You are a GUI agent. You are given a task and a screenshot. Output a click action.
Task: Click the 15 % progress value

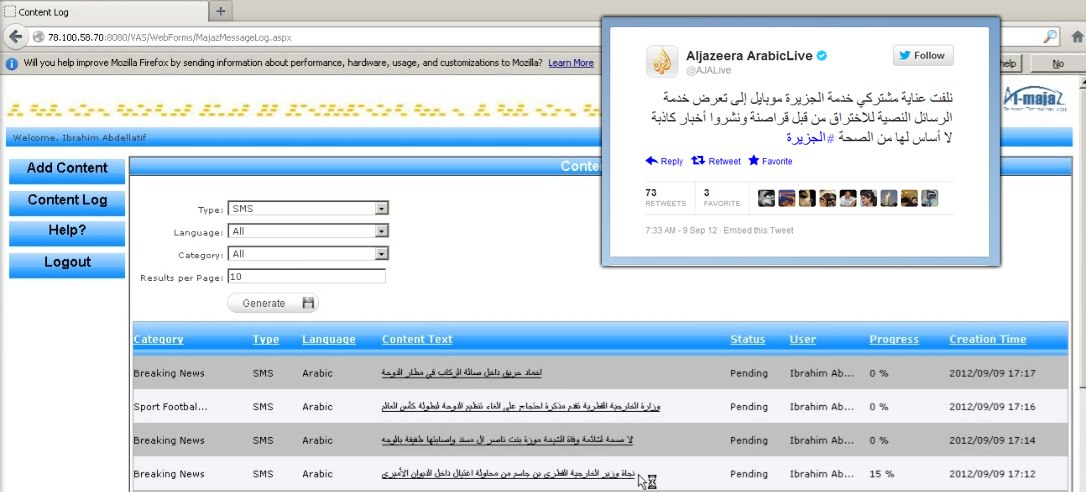click(882, 474)
